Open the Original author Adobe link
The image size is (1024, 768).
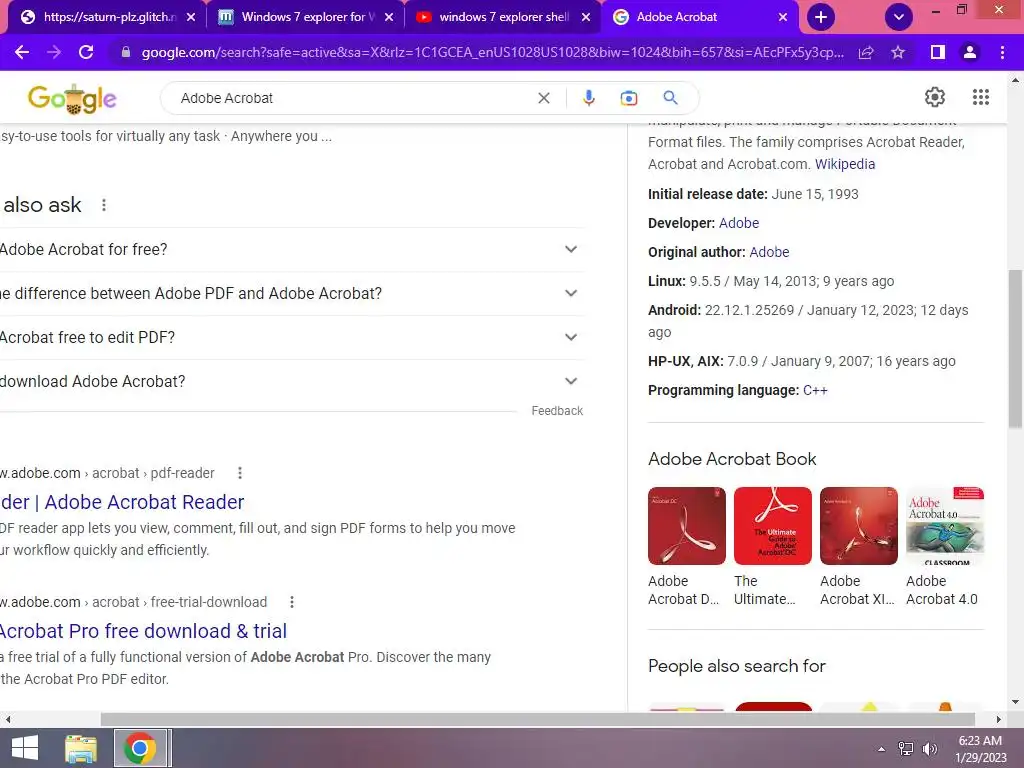769,252
